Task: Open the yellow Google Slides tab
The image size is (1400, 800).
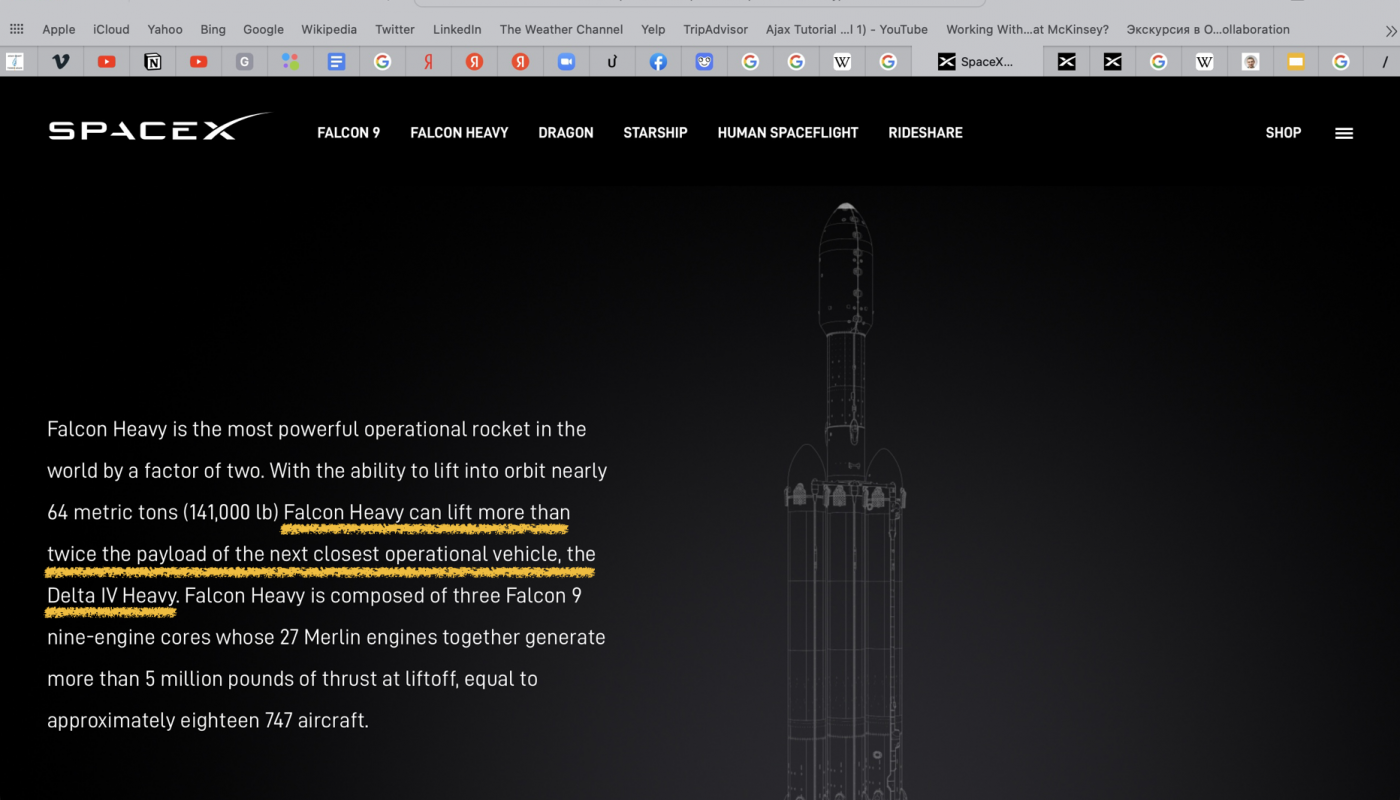Action: [x=1296, y=62]
